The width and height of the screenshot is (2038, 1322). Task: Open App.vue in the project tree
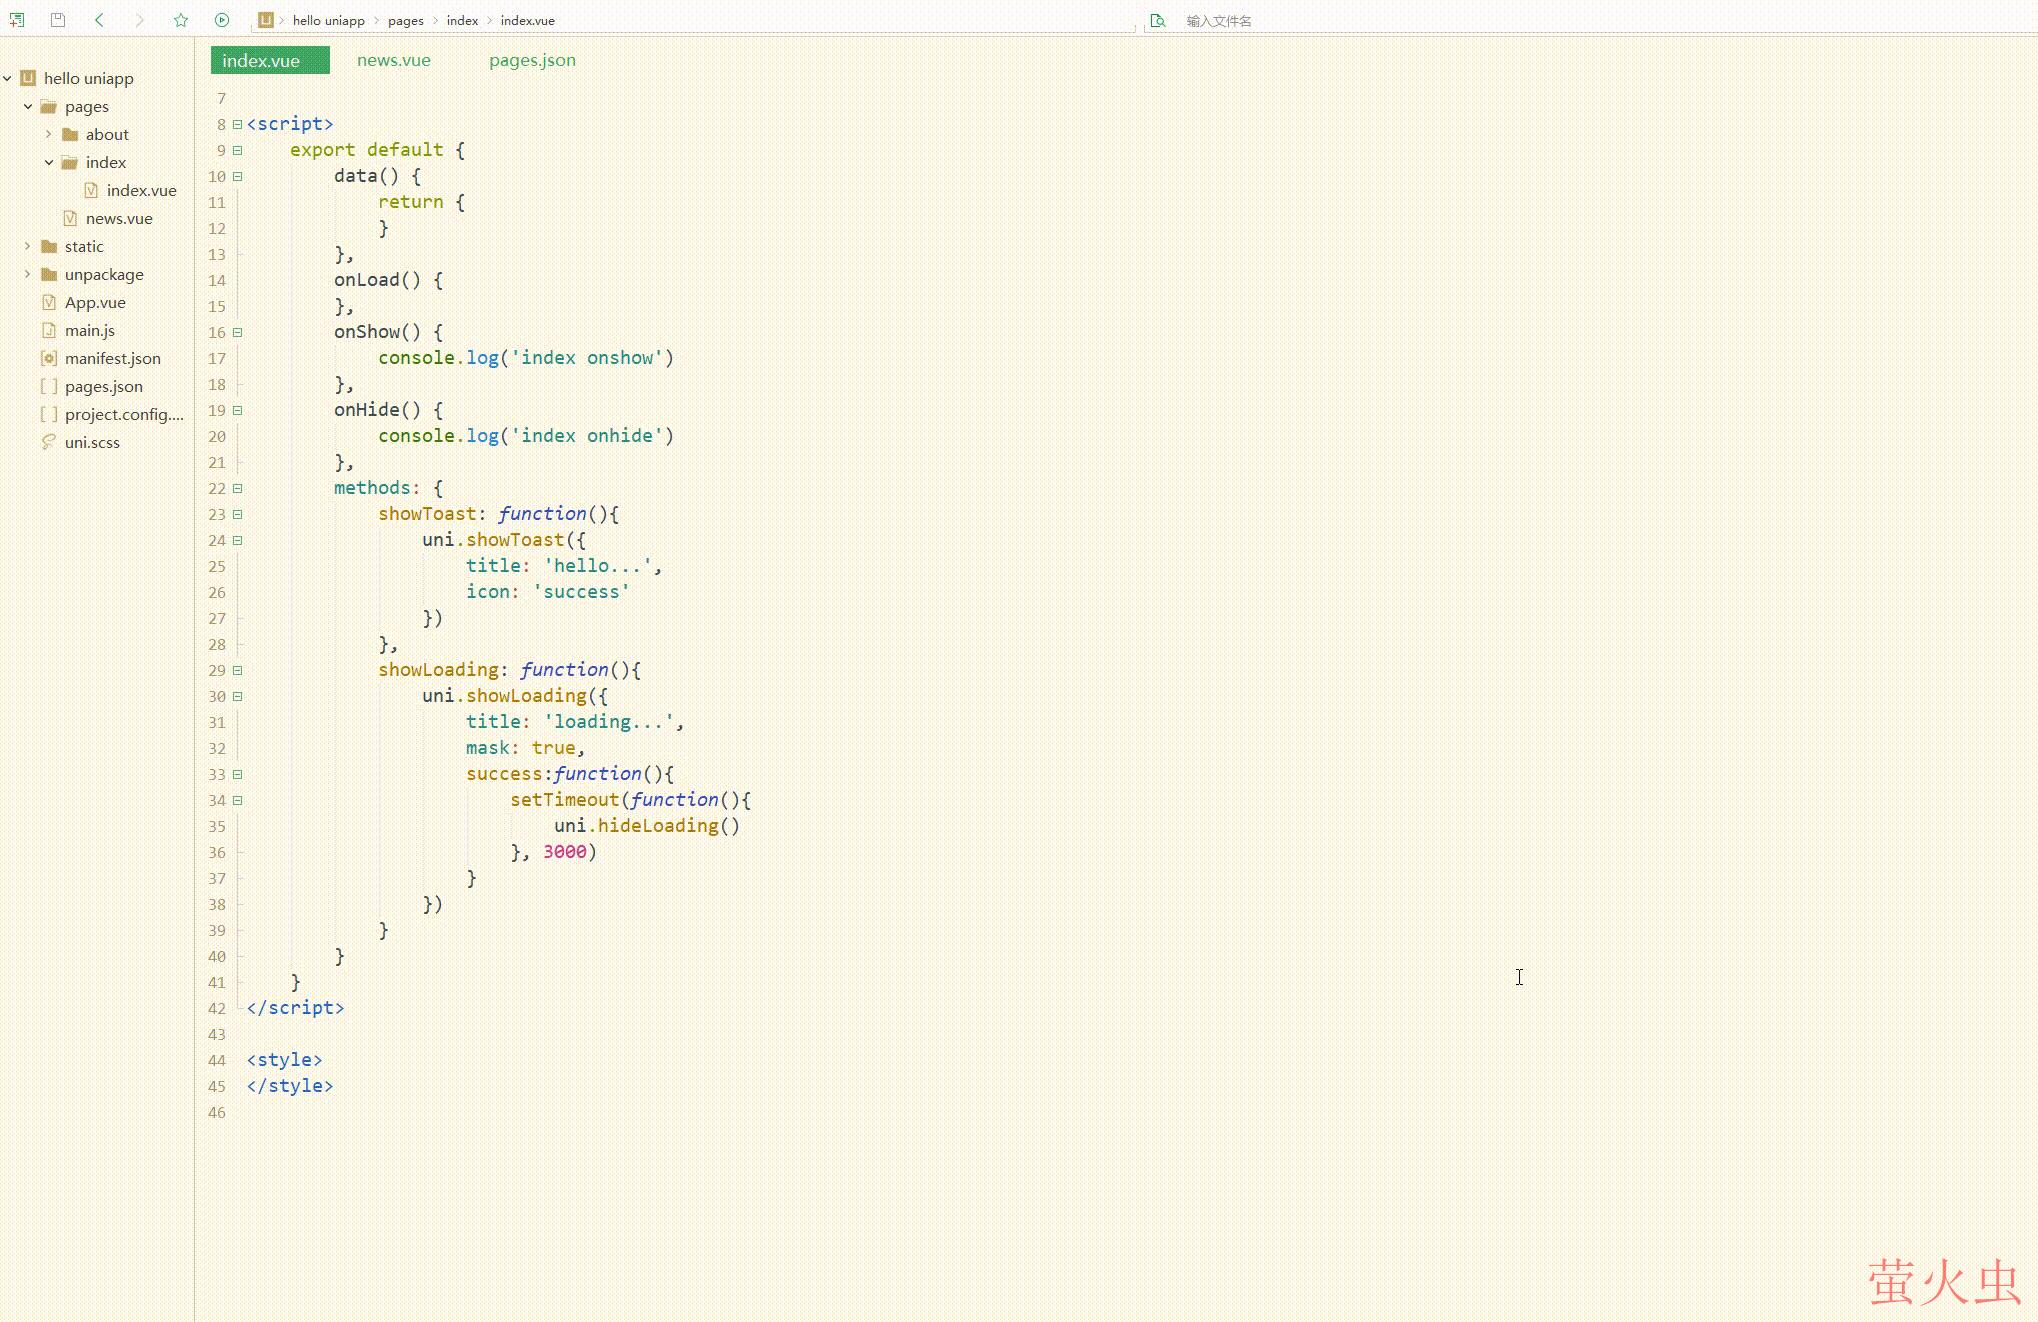click(x=95, y=302)
